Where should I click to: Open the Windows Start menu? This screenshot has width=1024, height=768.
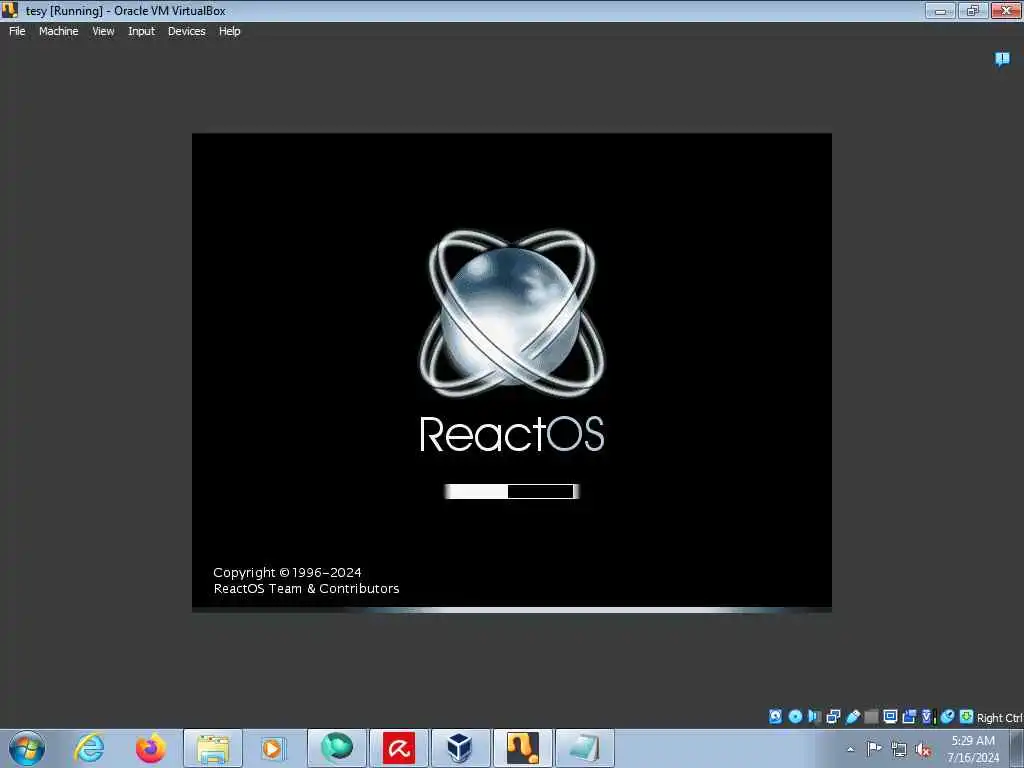point(27,748)
